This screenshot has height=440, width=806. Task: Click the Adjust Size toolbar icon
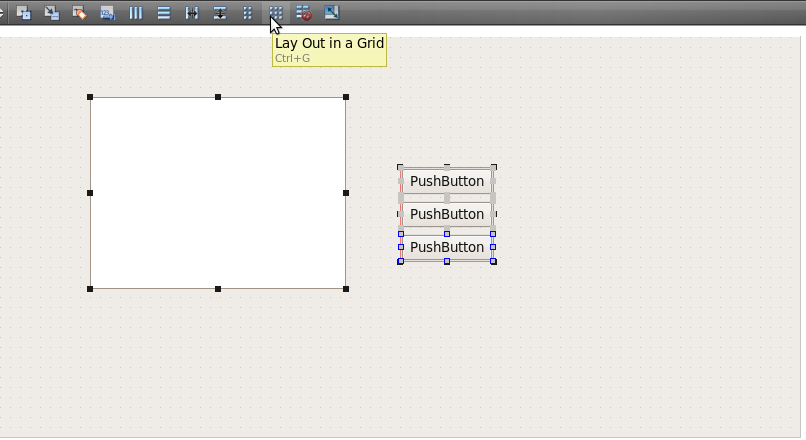coord(331,13)
